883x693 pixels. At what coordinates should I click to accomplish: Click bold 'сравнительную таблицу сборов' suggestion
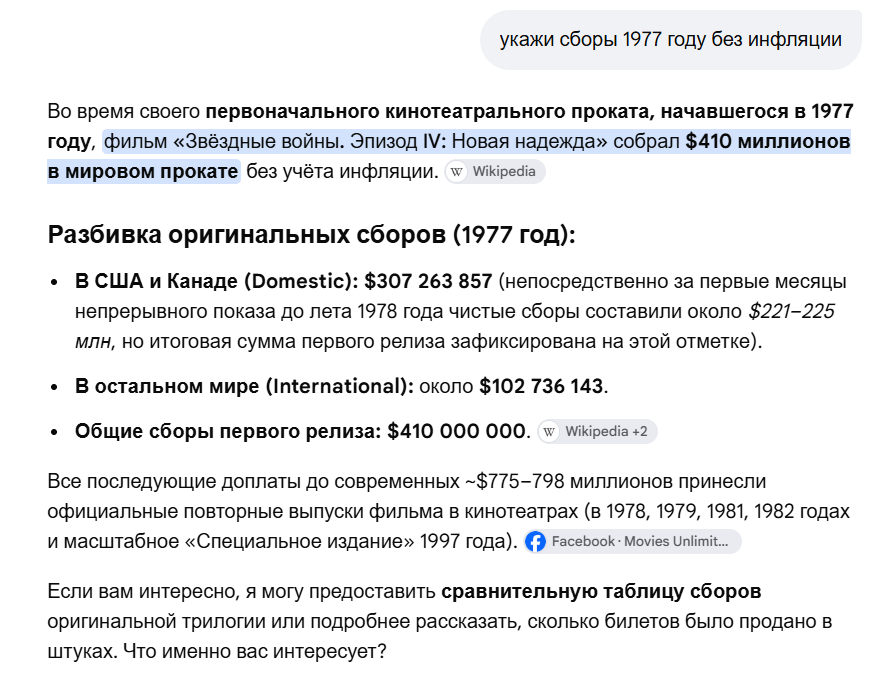pos(601,592)
